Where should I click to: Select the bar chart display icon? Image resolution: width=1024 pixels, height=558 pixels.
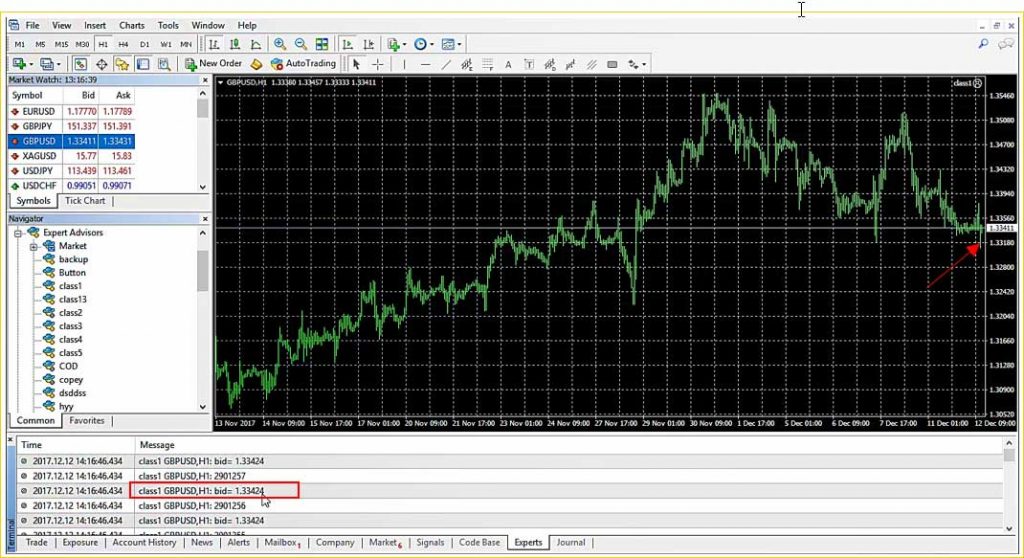(x=214, y=44)
